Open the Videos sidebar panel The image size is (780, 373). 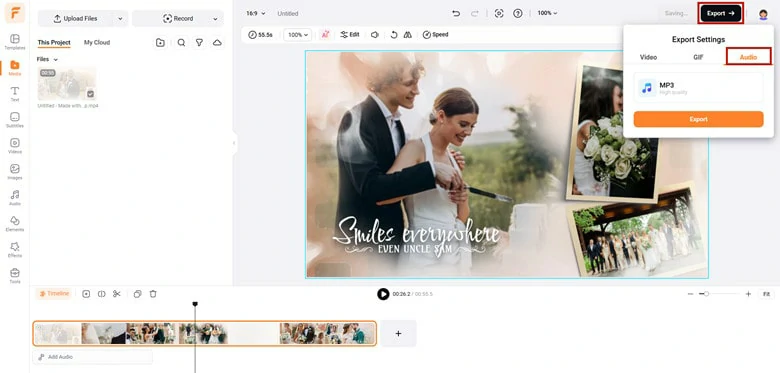(14, 145)
